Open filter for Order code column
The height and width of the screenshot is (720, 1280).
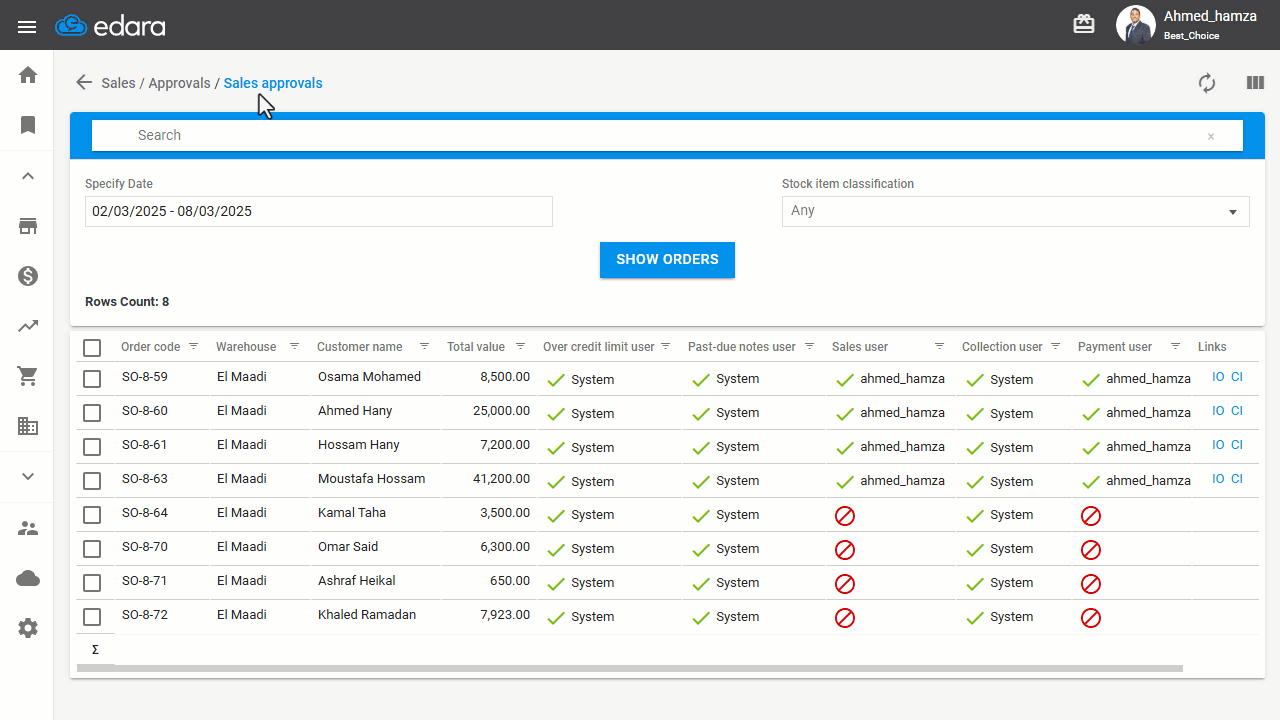point(194,346)
